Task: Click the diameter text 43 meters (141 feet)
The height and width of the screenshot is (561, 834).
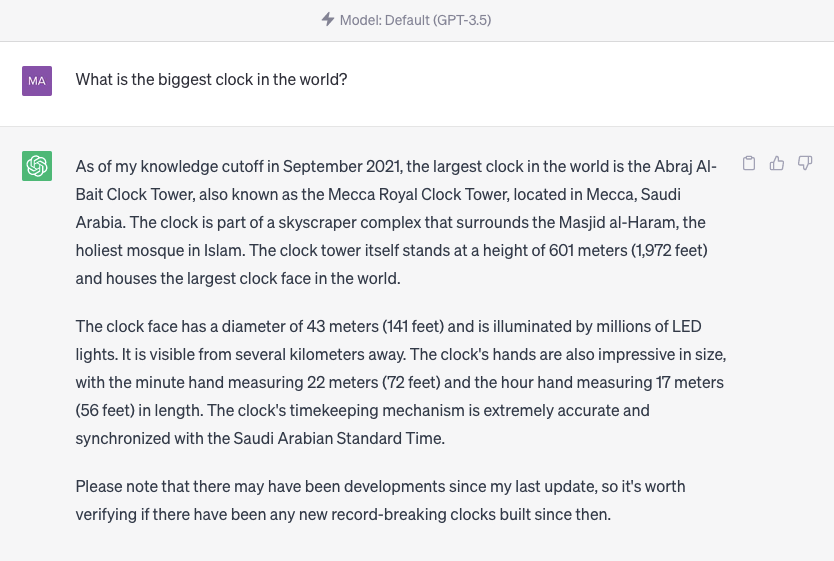Action: 375,326
